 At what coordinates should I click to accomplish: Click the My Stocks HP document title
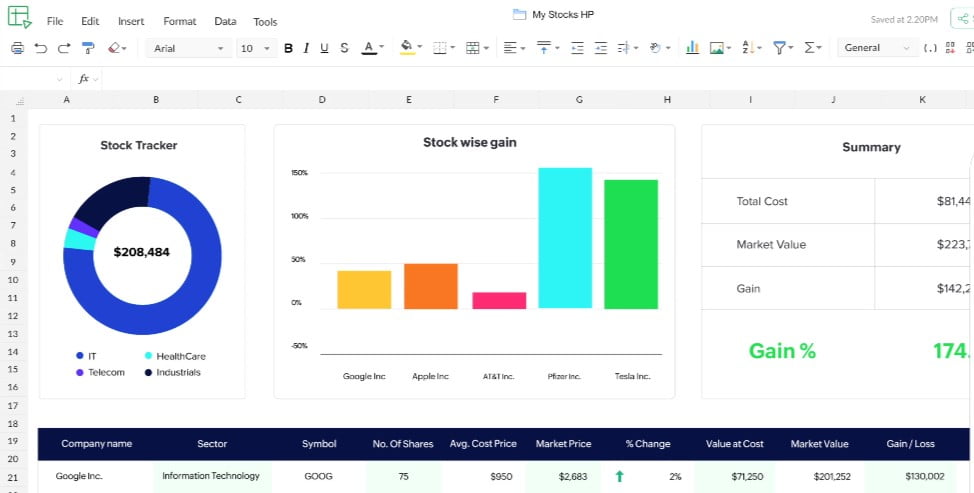(563, 15)
